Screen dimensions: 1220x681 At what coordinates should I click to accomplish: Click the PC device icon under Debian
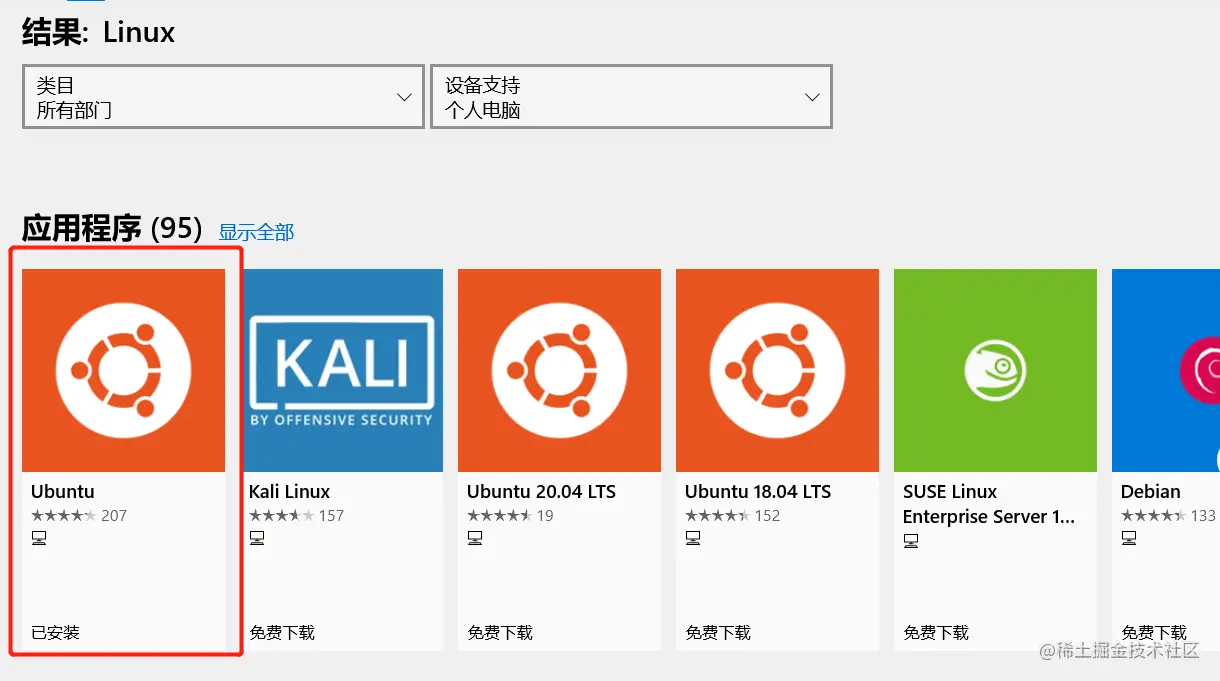pyautogui.click(x=1129, y=539)
